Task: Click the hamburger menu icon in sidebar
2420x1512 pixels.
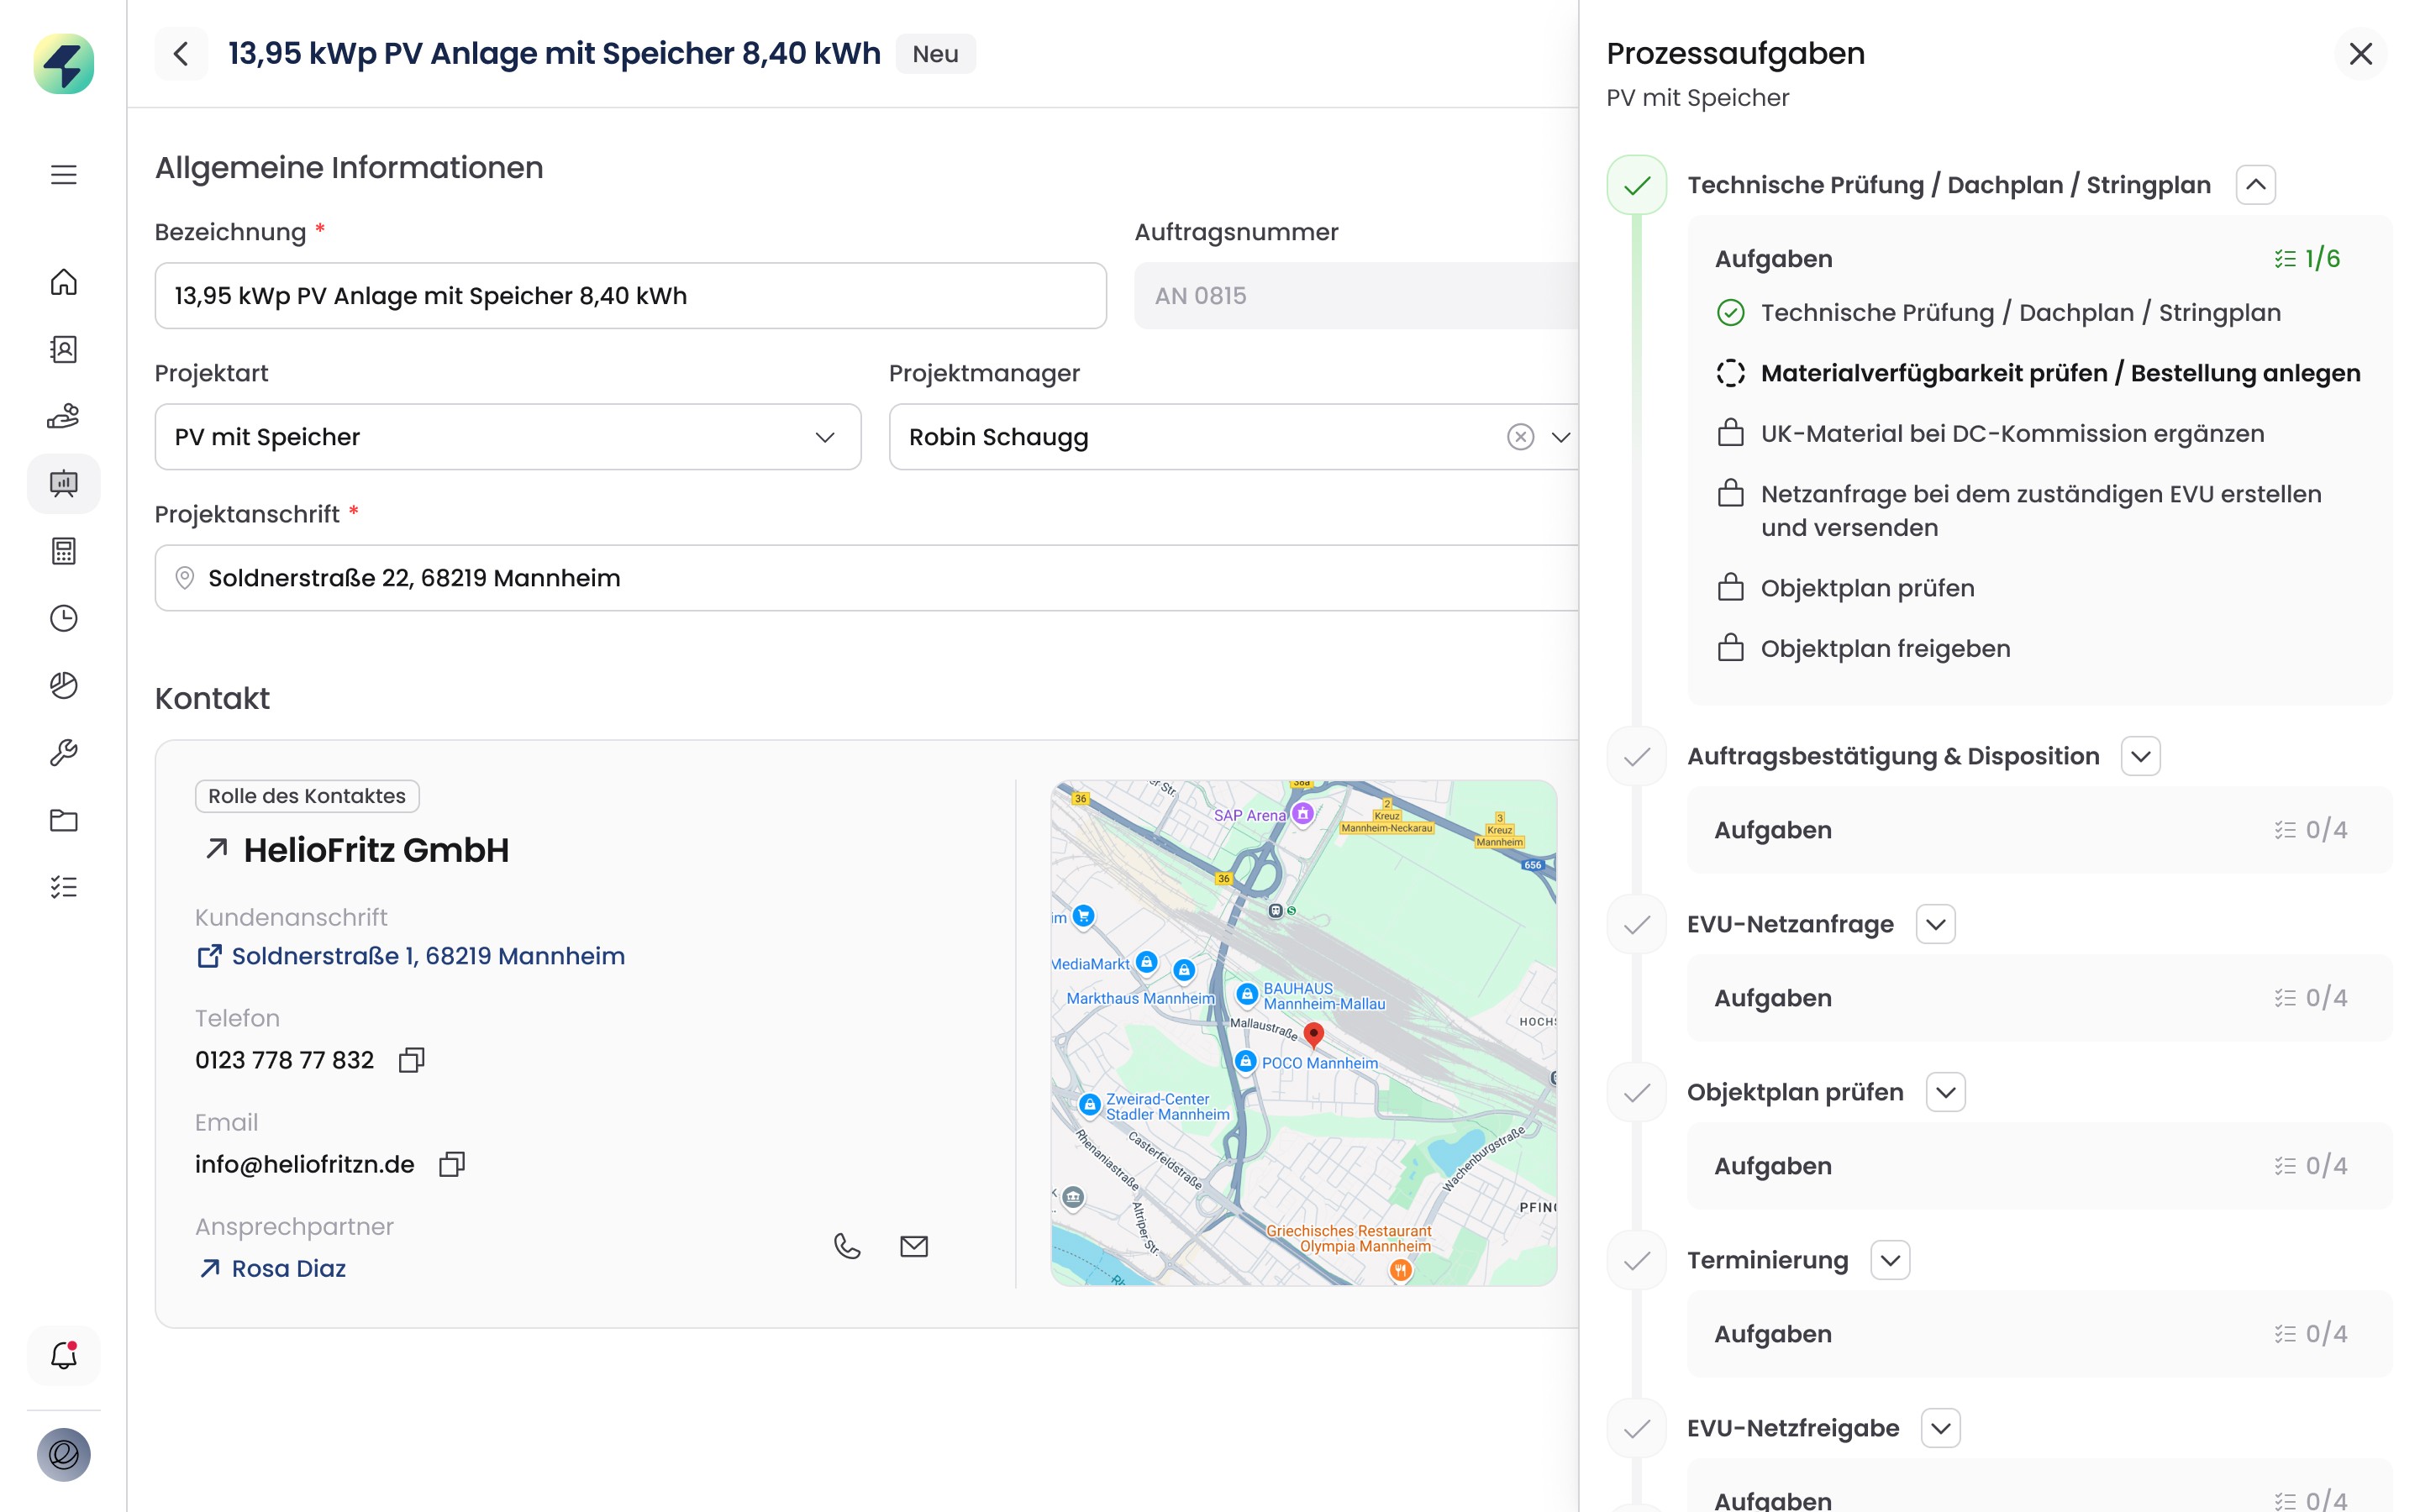Action: tap(63, 175)
